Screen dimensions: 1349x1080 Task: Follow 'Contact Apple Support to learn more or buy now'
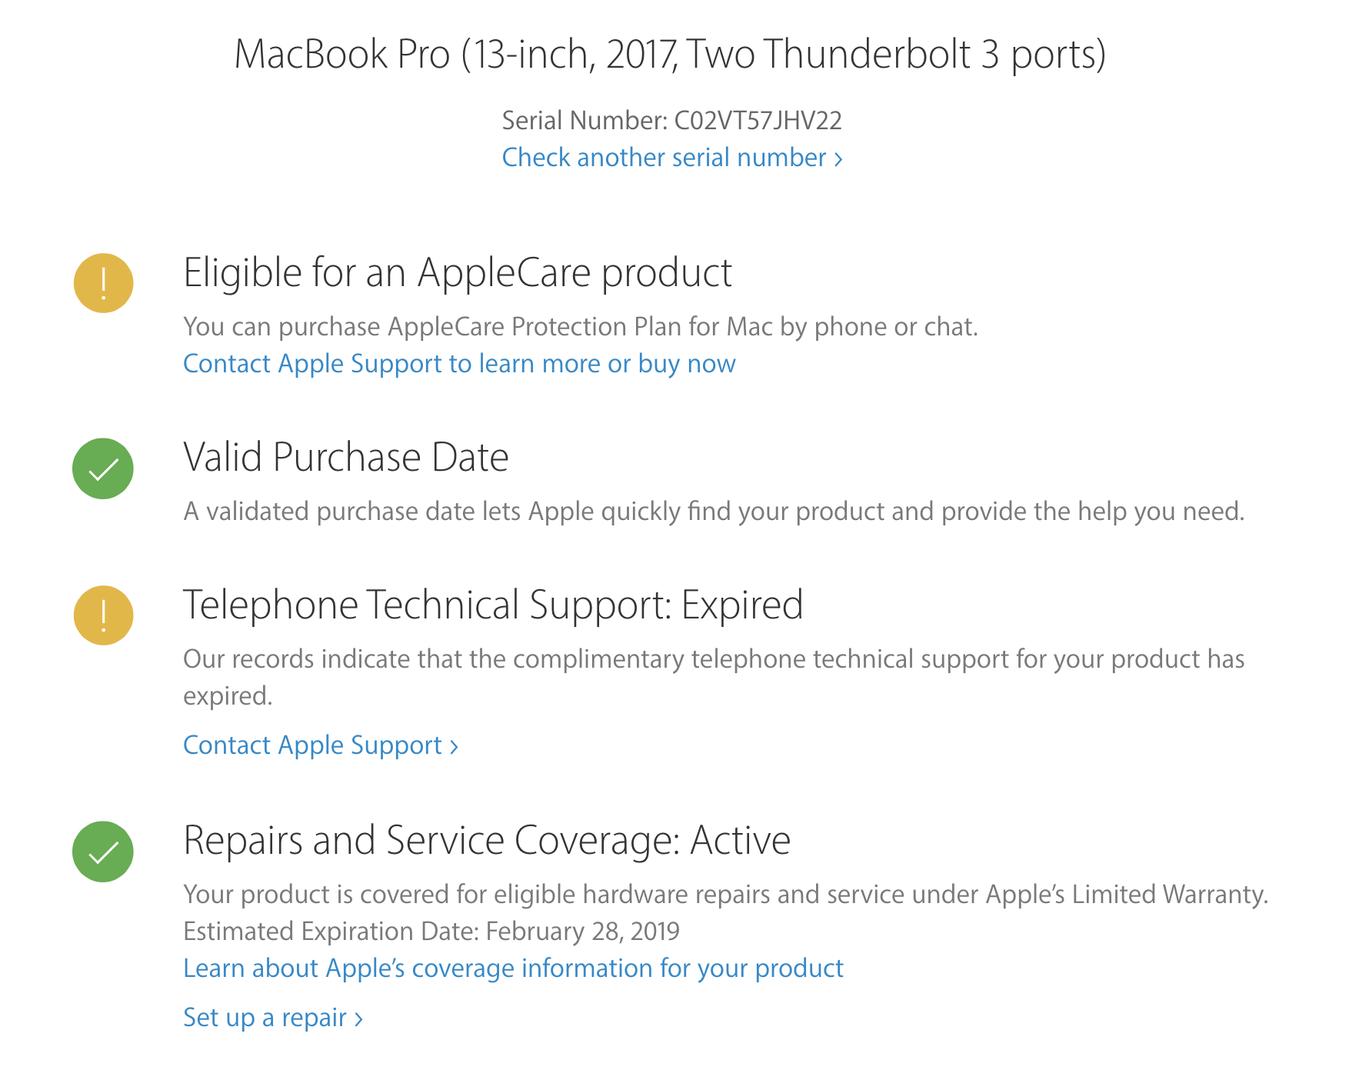point(459,364)
